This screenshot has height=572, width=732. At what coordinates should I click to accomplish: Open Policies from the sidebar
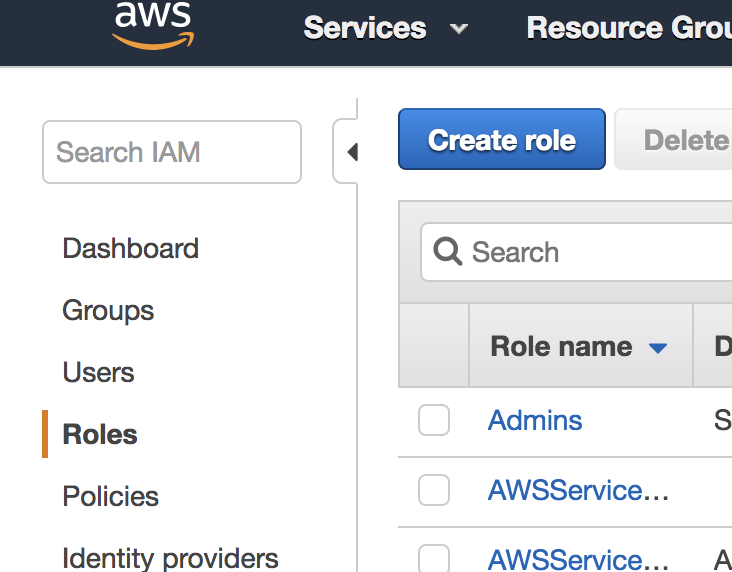(110, 496)
